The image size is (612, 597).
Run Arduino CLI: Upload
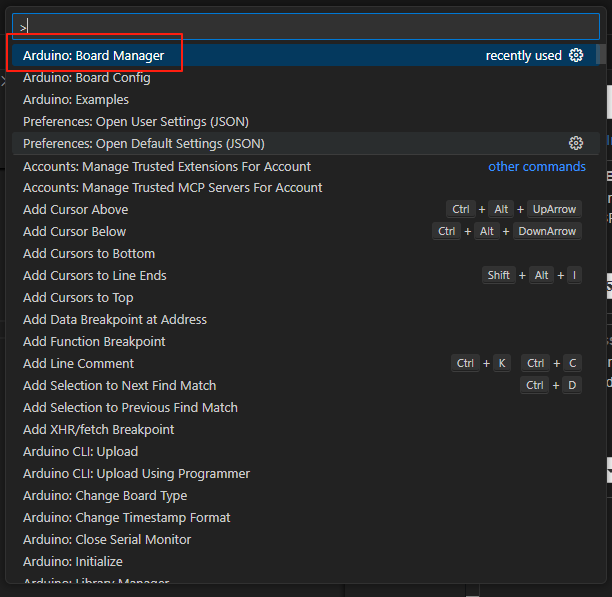[306, 451]
